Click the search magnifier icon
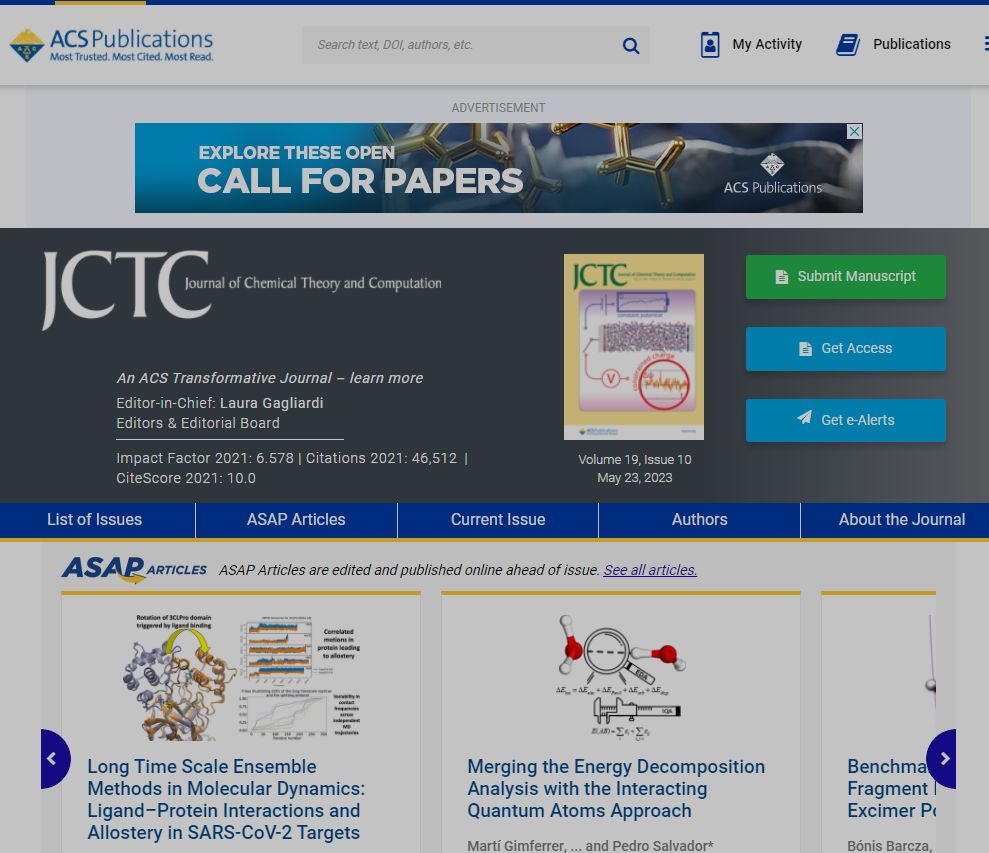Image resolution: width=989 pixels, height=853 pixels. (630, 45)
